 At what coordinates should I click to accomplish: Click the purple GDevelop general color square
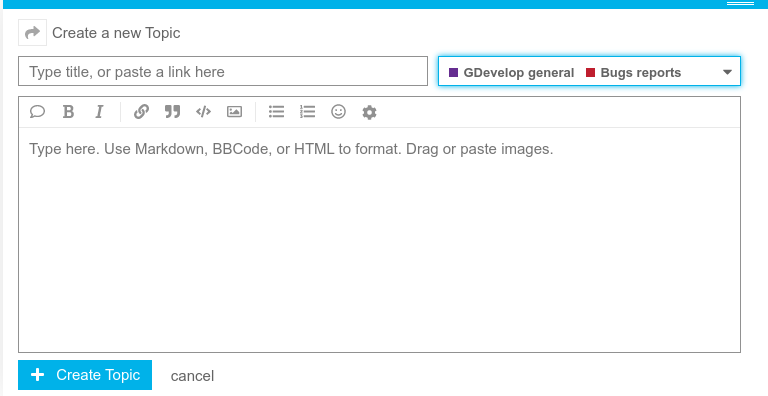(454, 73)
